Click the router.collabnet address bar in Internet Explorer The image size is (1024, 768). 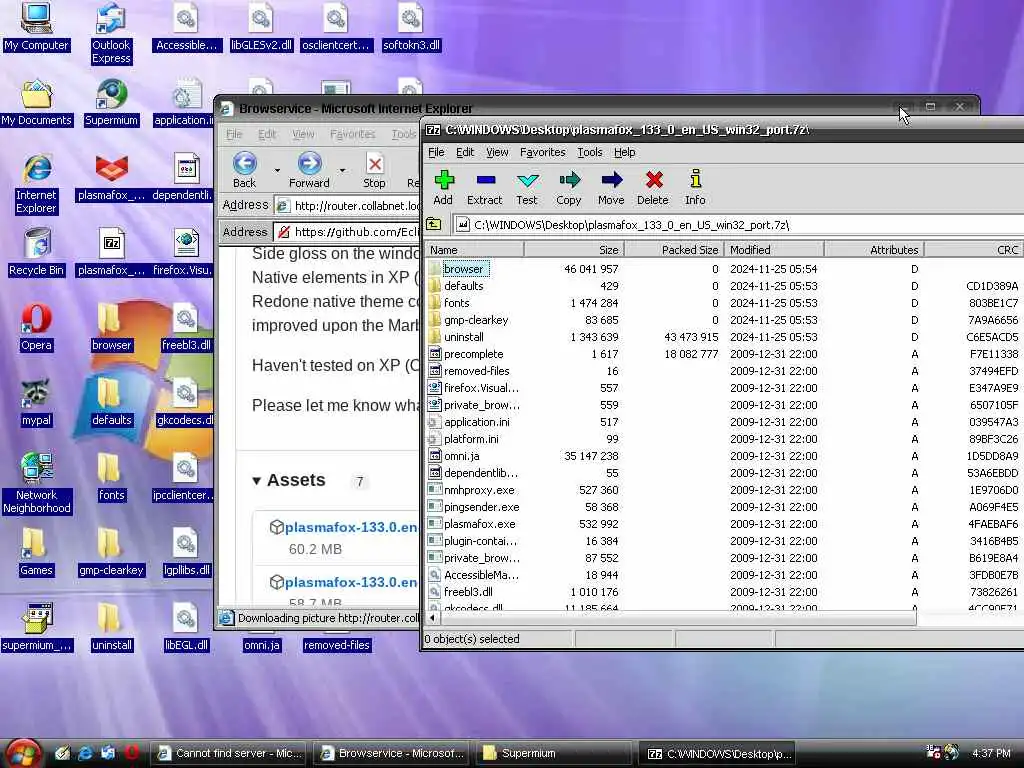click(348, 206)
